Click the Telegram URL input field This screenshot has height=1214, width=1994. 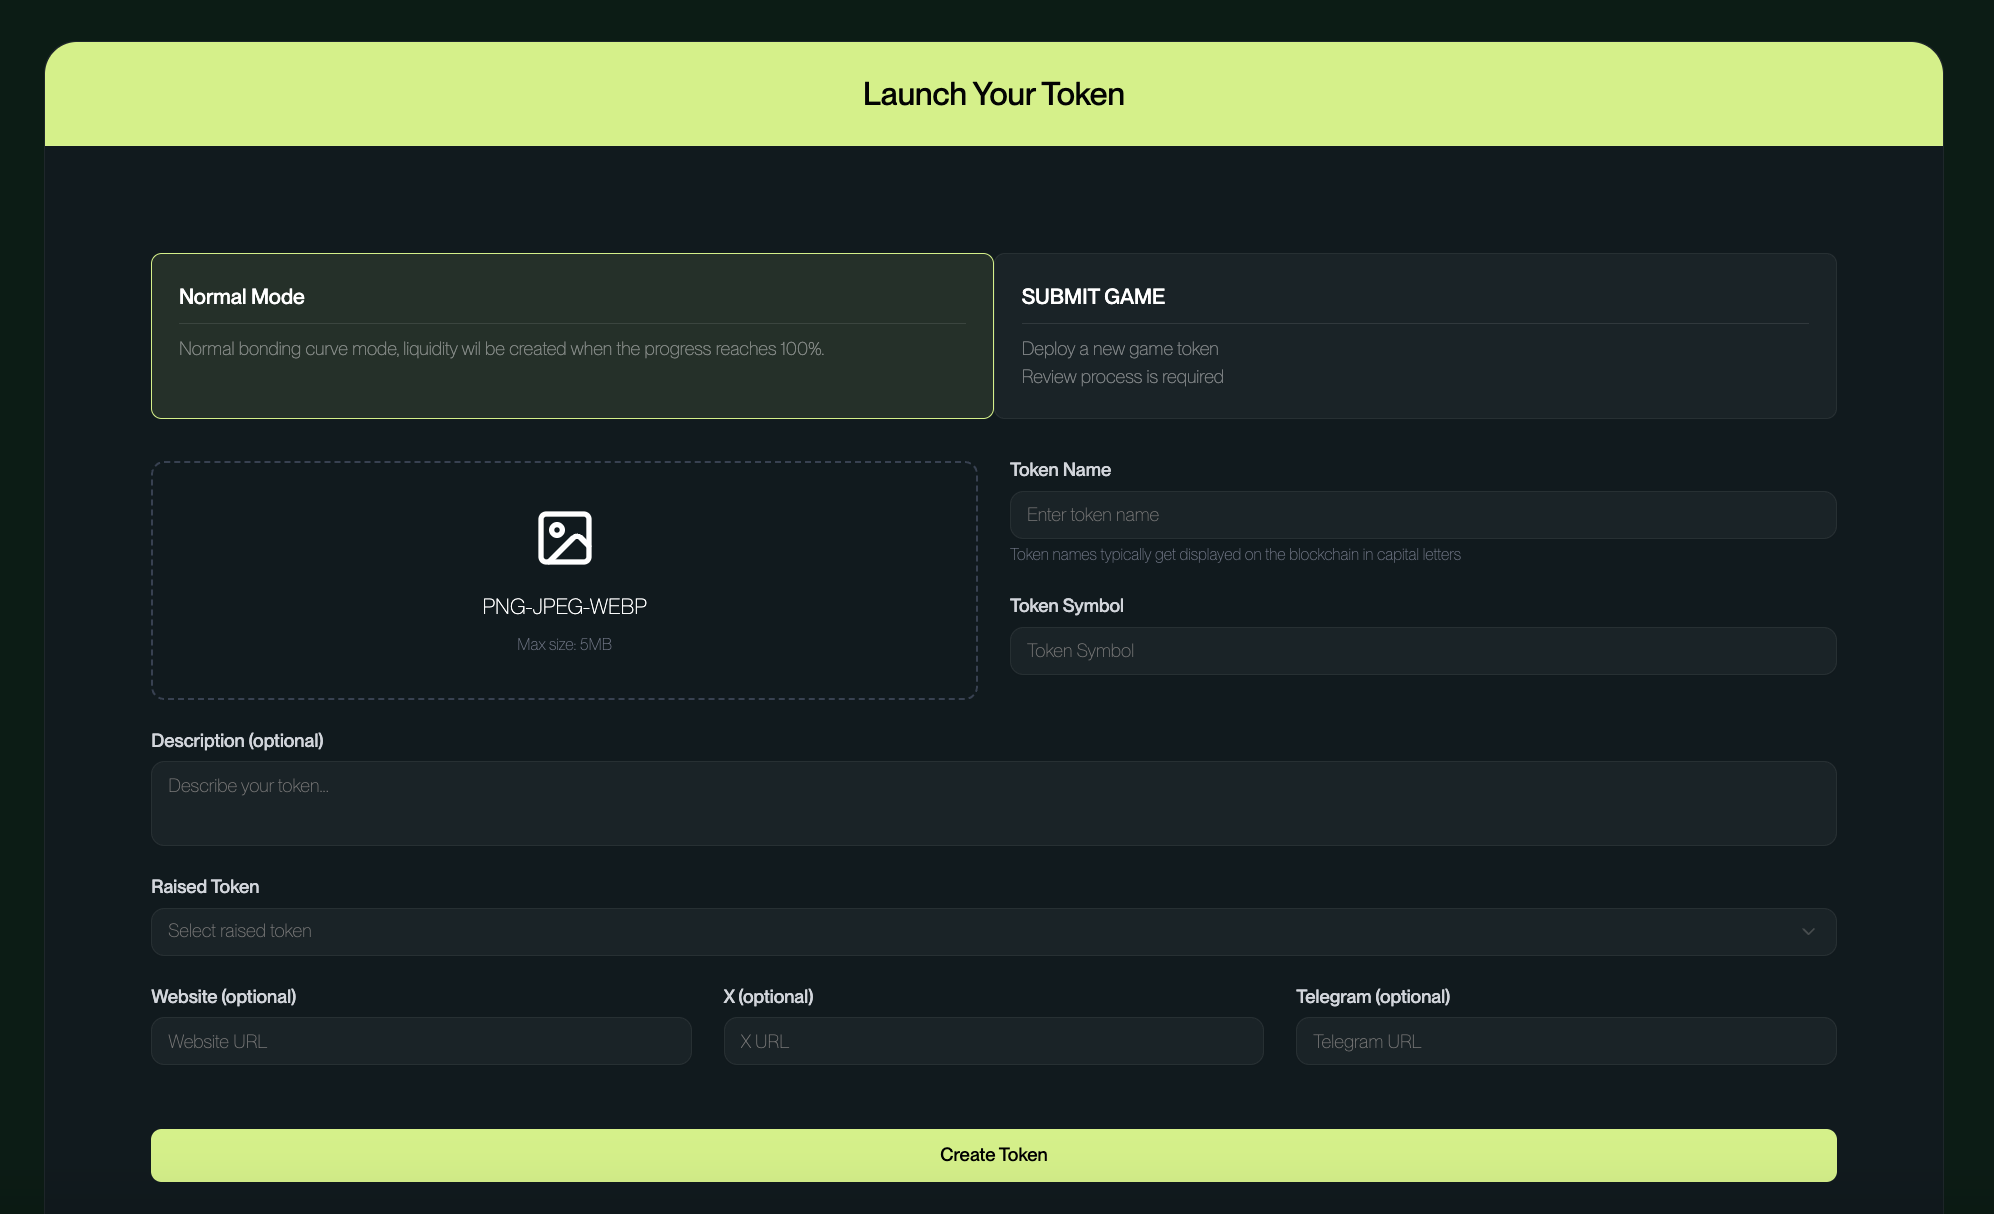coord(1565,1041)
